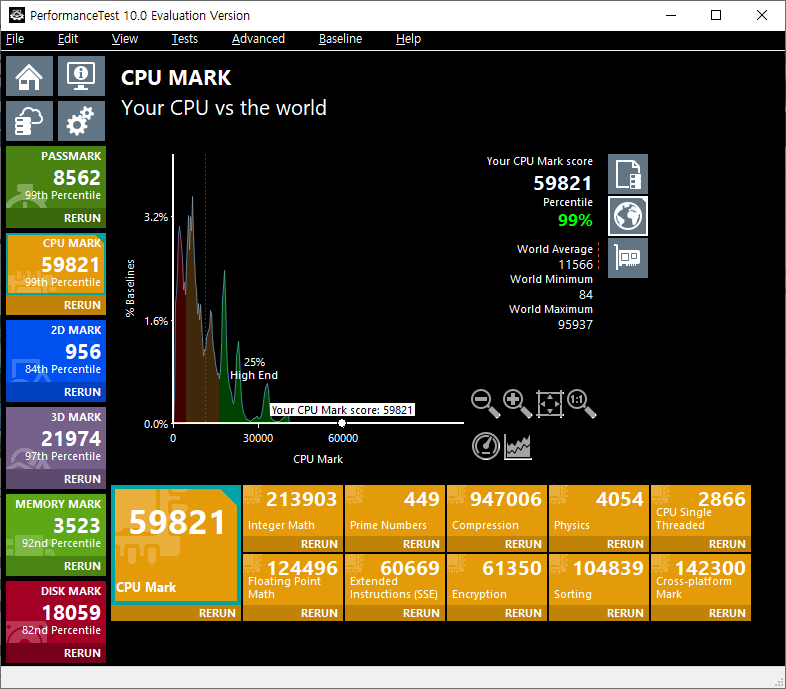Select the Memory Mark 3523 tile
The width and height of the screenshot is (786, 689).
click(56, 525)
